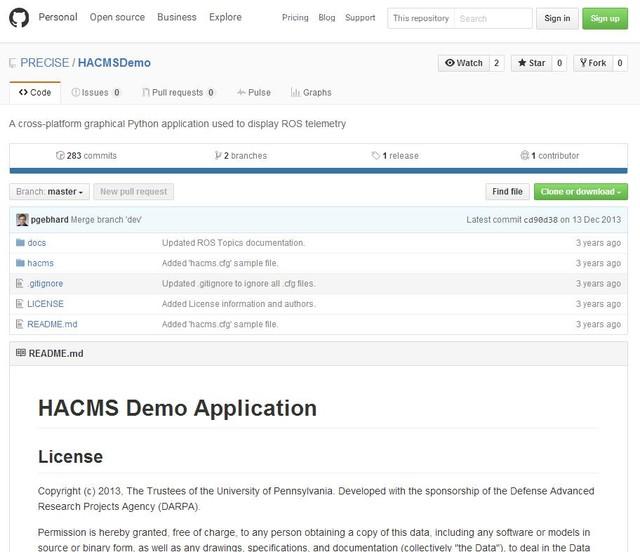Viewport: 640px width, 552px height.
Task: Open latest commit hash cd90d38
Action: coord(540,220)
